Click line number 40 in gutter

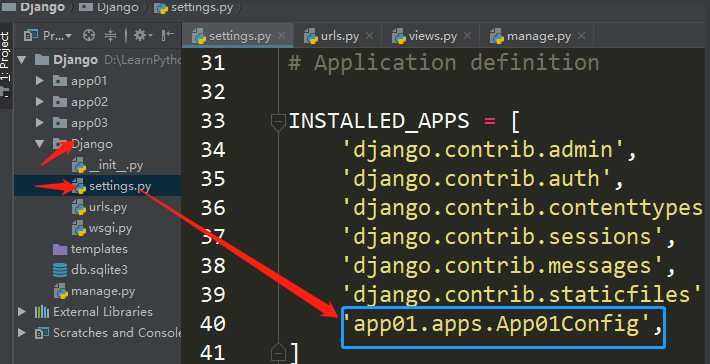pos(212,324)
